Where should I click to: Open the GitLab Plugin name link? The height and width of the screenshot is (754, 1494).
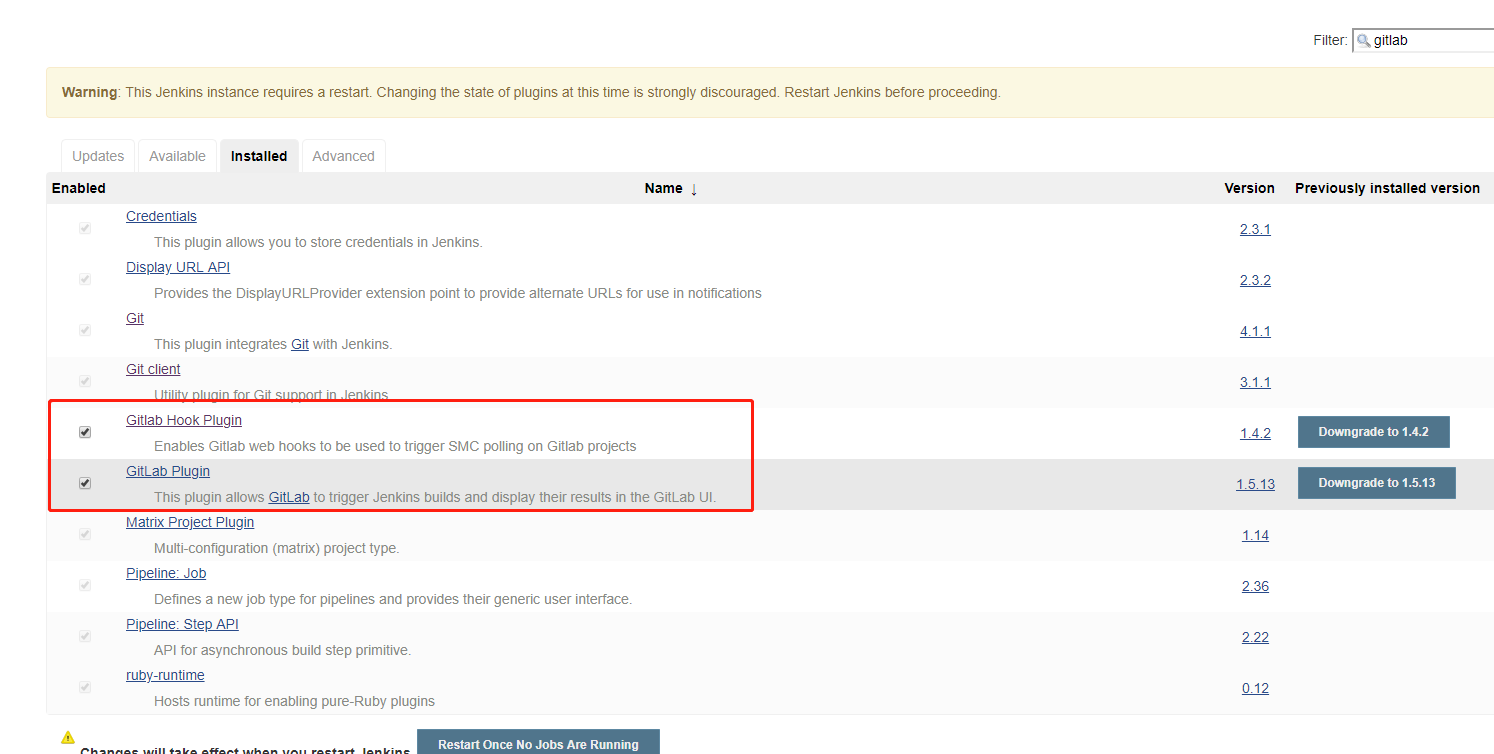click(x=168, y=471)
